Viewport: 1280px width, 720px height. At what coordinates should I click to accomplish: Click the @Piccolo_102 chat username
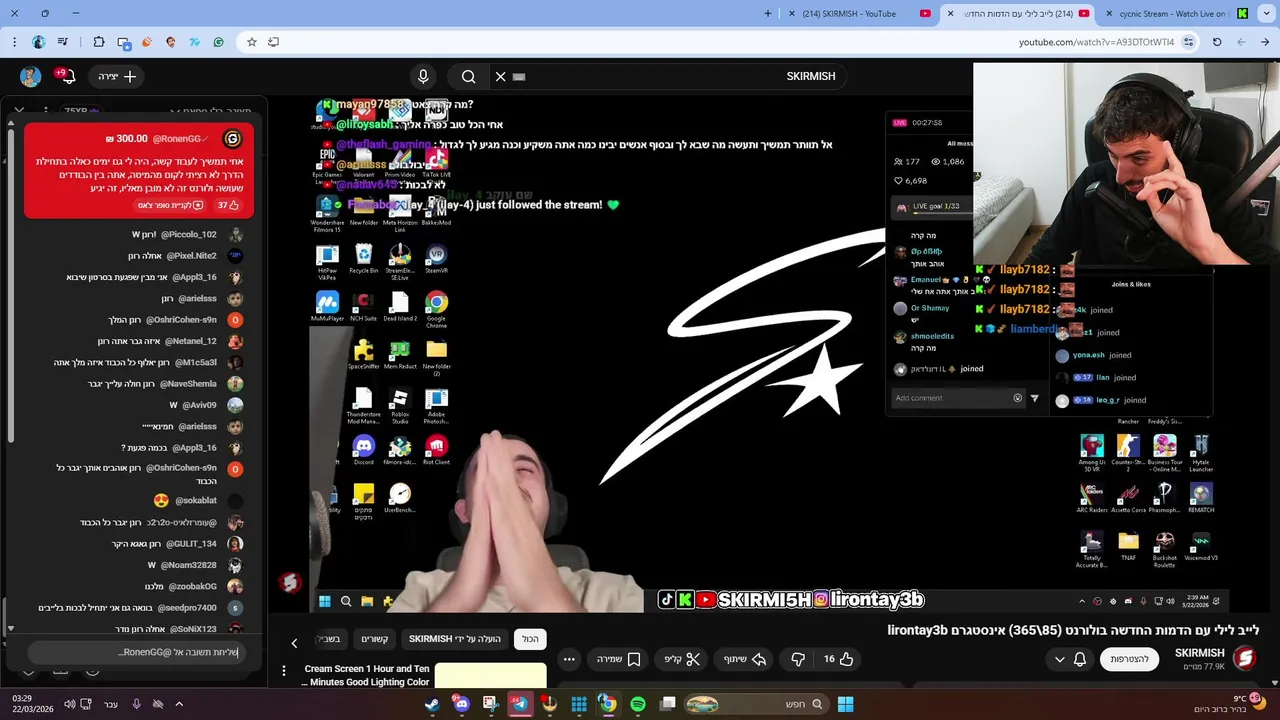[x=187, y=235]
